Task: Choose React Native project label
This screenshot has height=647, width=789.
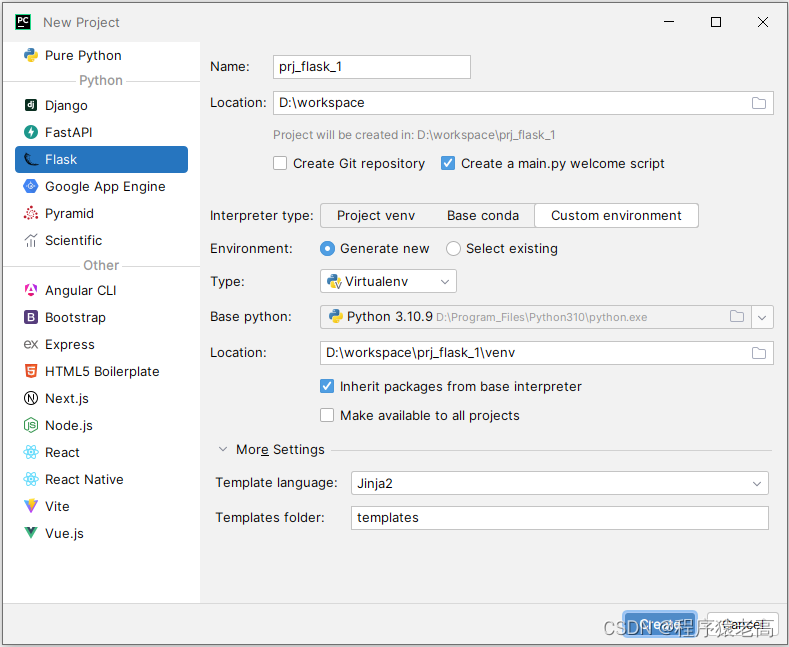Action: pos(84,479)
